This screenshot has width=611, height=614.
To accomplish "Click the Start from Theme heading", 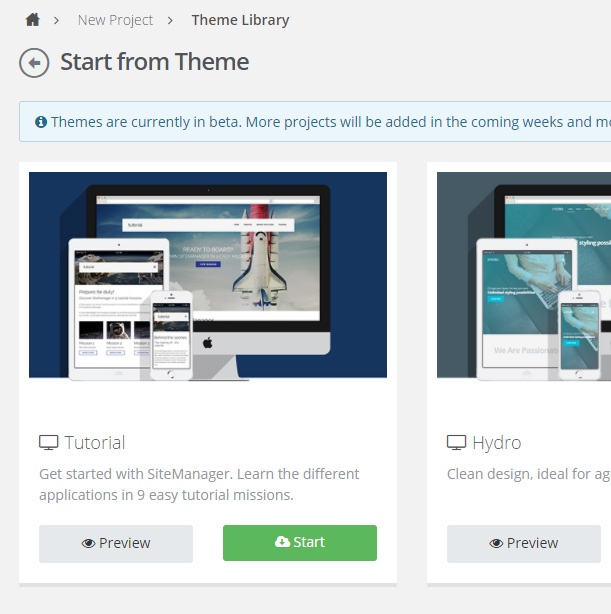I will 155,62.
